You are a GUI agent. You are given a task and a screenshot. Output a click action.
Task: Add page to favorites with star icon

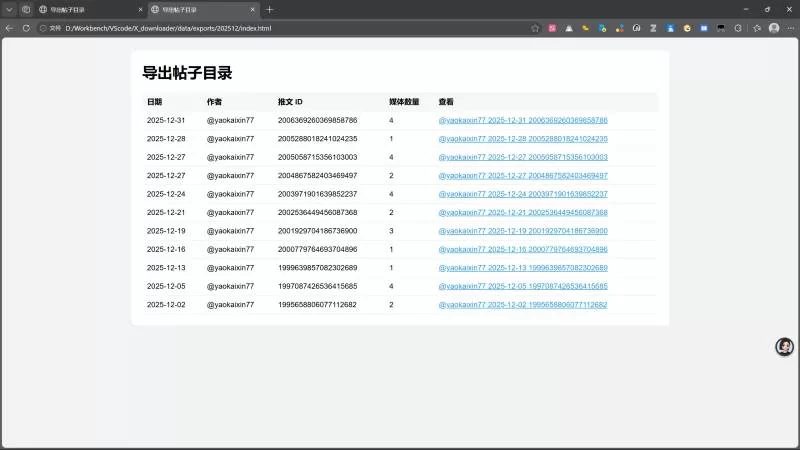[x=535, y=29]
